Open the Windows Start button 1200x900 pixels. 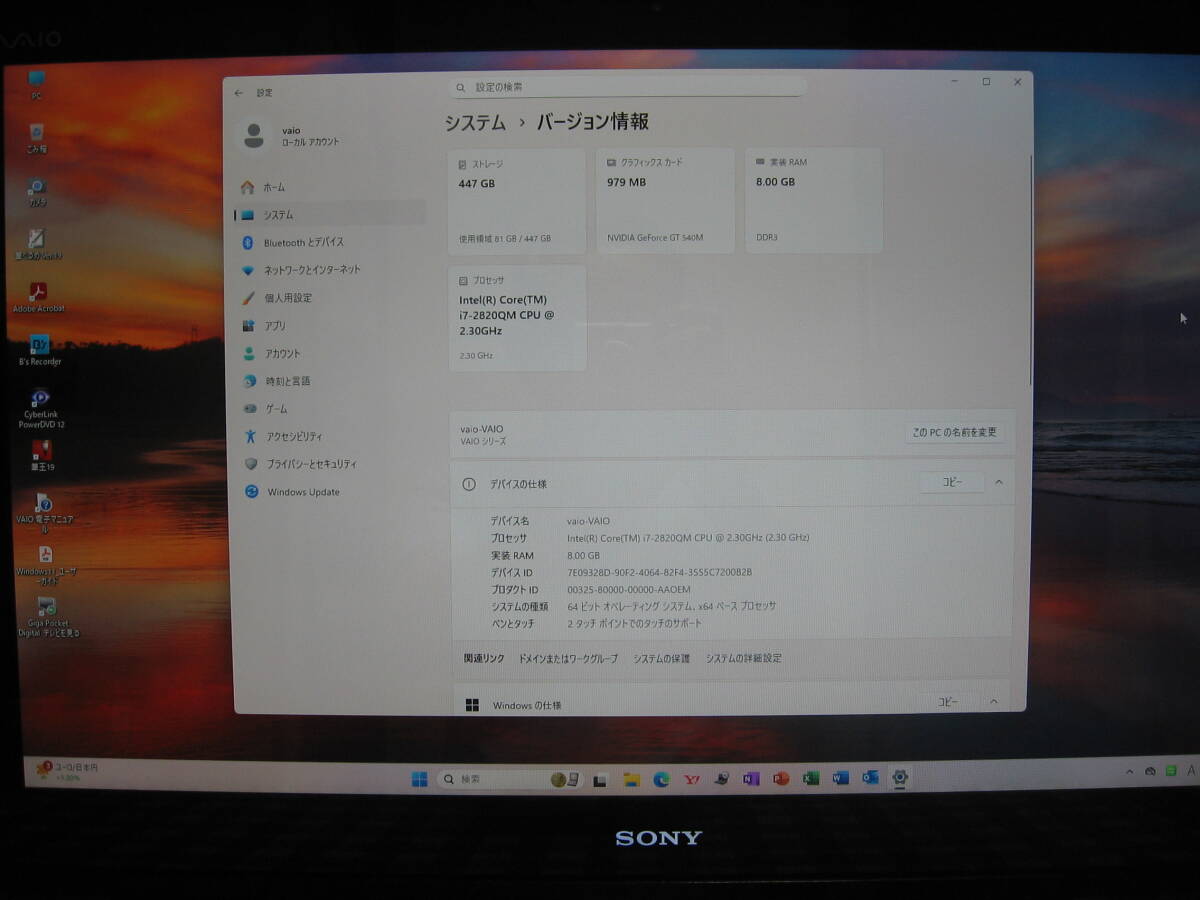[x=419, y=779]
